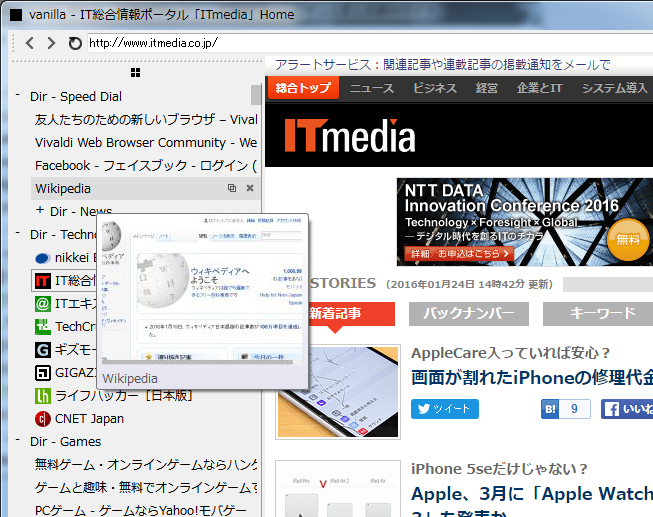Select the PCゲーム Yahoo!モバゲー bookmark
The image size is (653, 517).
click(141, 510)
